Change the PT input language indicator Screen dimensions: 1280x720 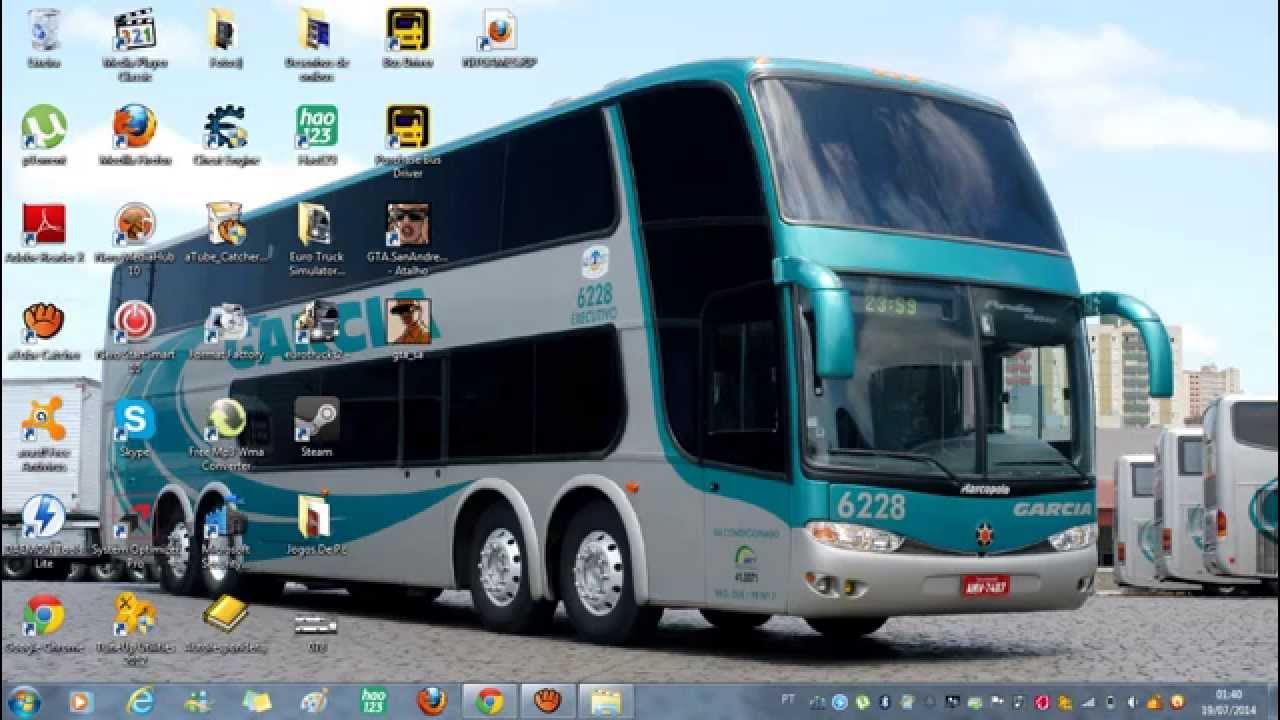tap(788, 700)
